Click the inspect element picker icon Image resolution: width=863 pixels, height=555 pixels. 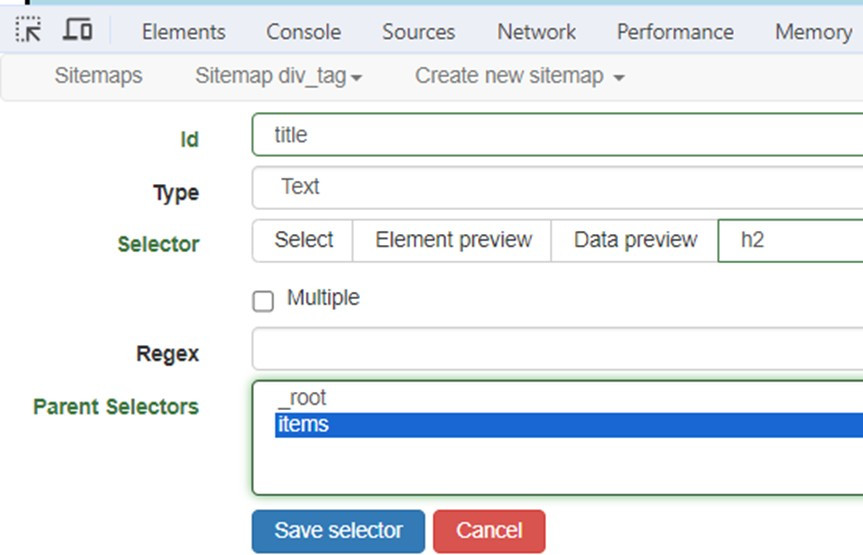tap(29, 31)
